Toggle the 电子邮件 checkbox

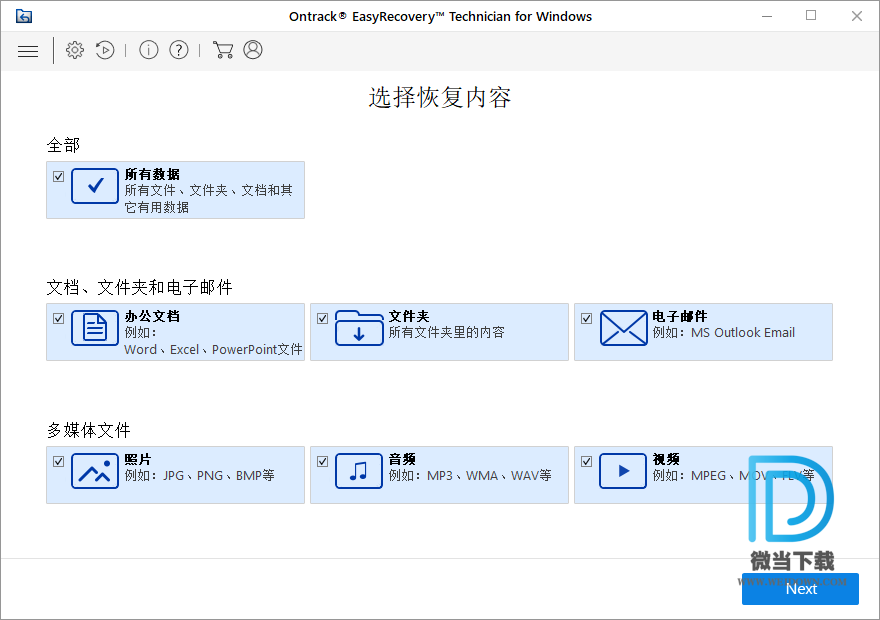click(586, 319)
